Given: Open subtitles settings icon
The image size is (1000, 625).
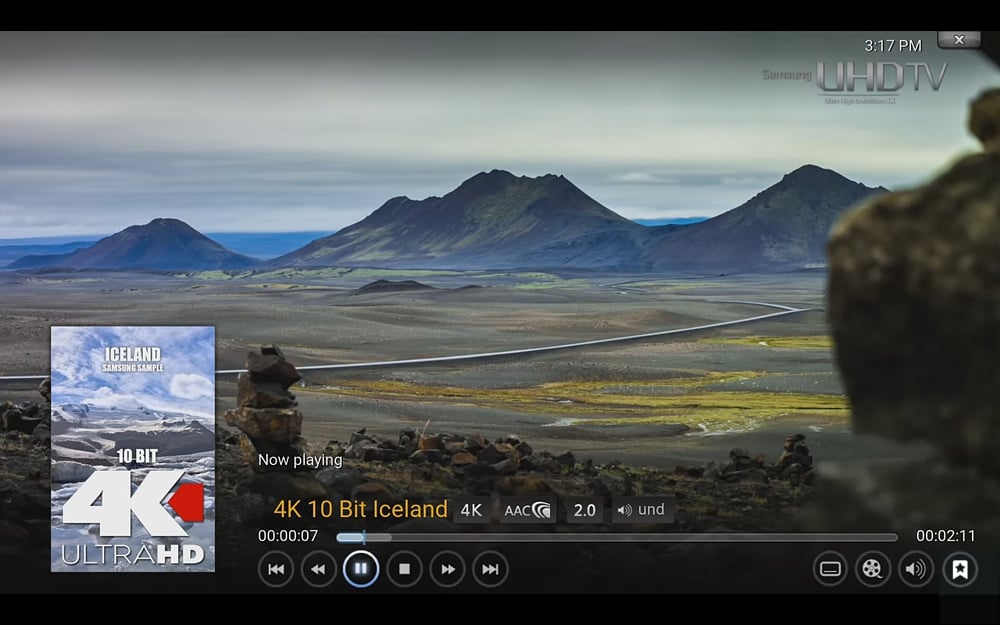Looking at the screenshot, I should (830, 569).
